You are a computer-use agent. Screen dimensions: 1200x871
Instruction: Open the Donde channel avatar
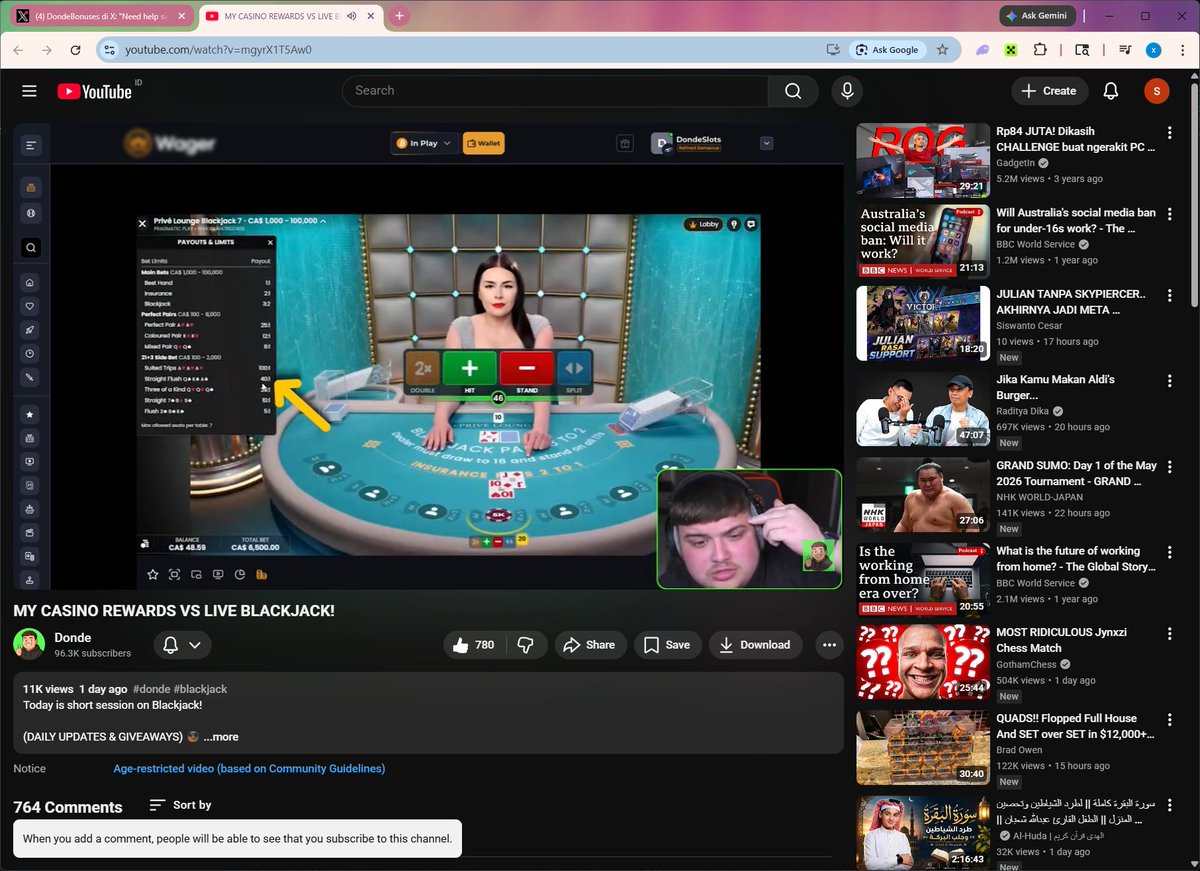pos(29,644)
